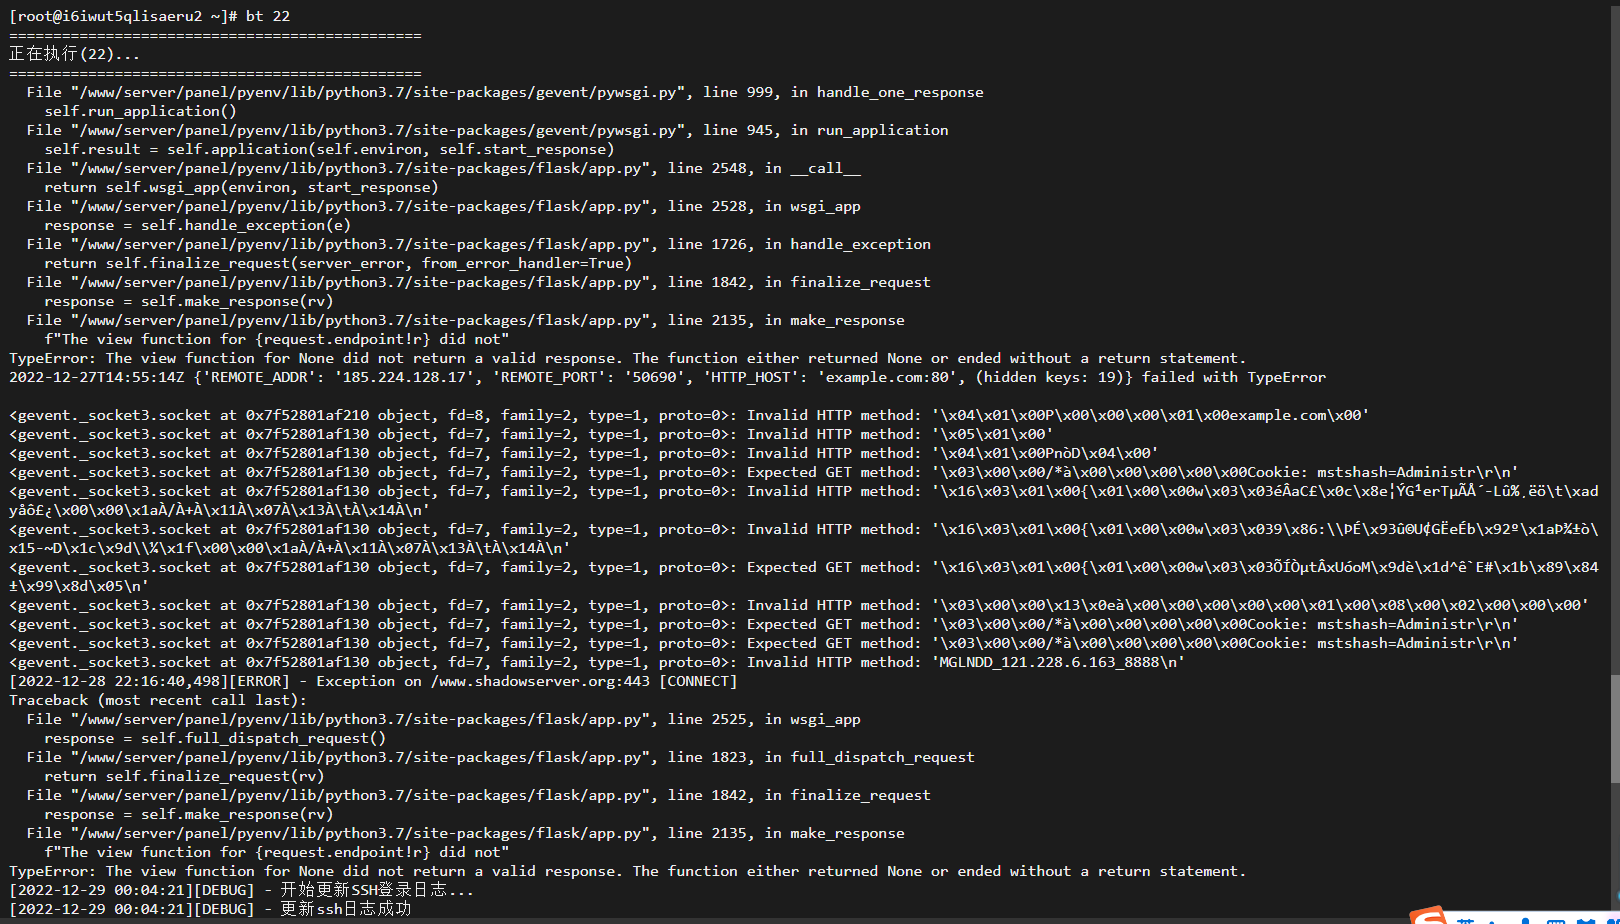Click the "正在执行(22)..." status line
This screenshot has width=1620, height=924.
click(x=75, y=54)
